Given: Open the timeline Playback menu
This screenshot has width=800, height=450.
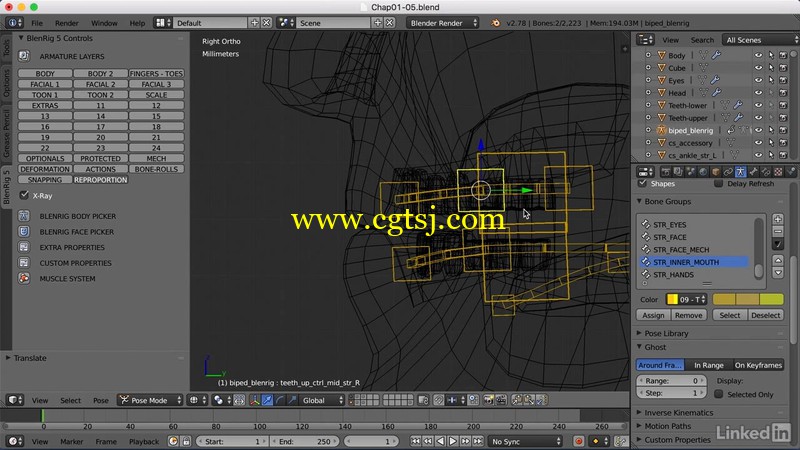Looking at the screenshot, I should tap(144, 441).
